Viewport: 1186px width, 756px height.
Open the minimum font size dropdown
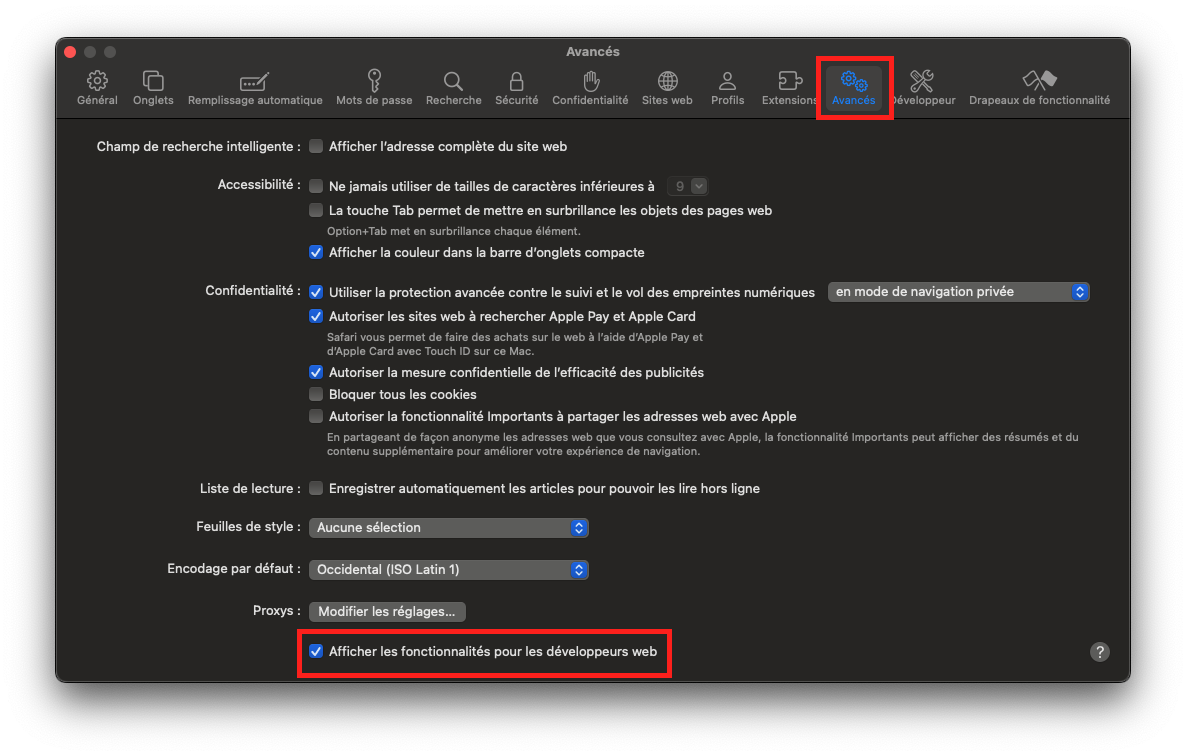point(687,186)
